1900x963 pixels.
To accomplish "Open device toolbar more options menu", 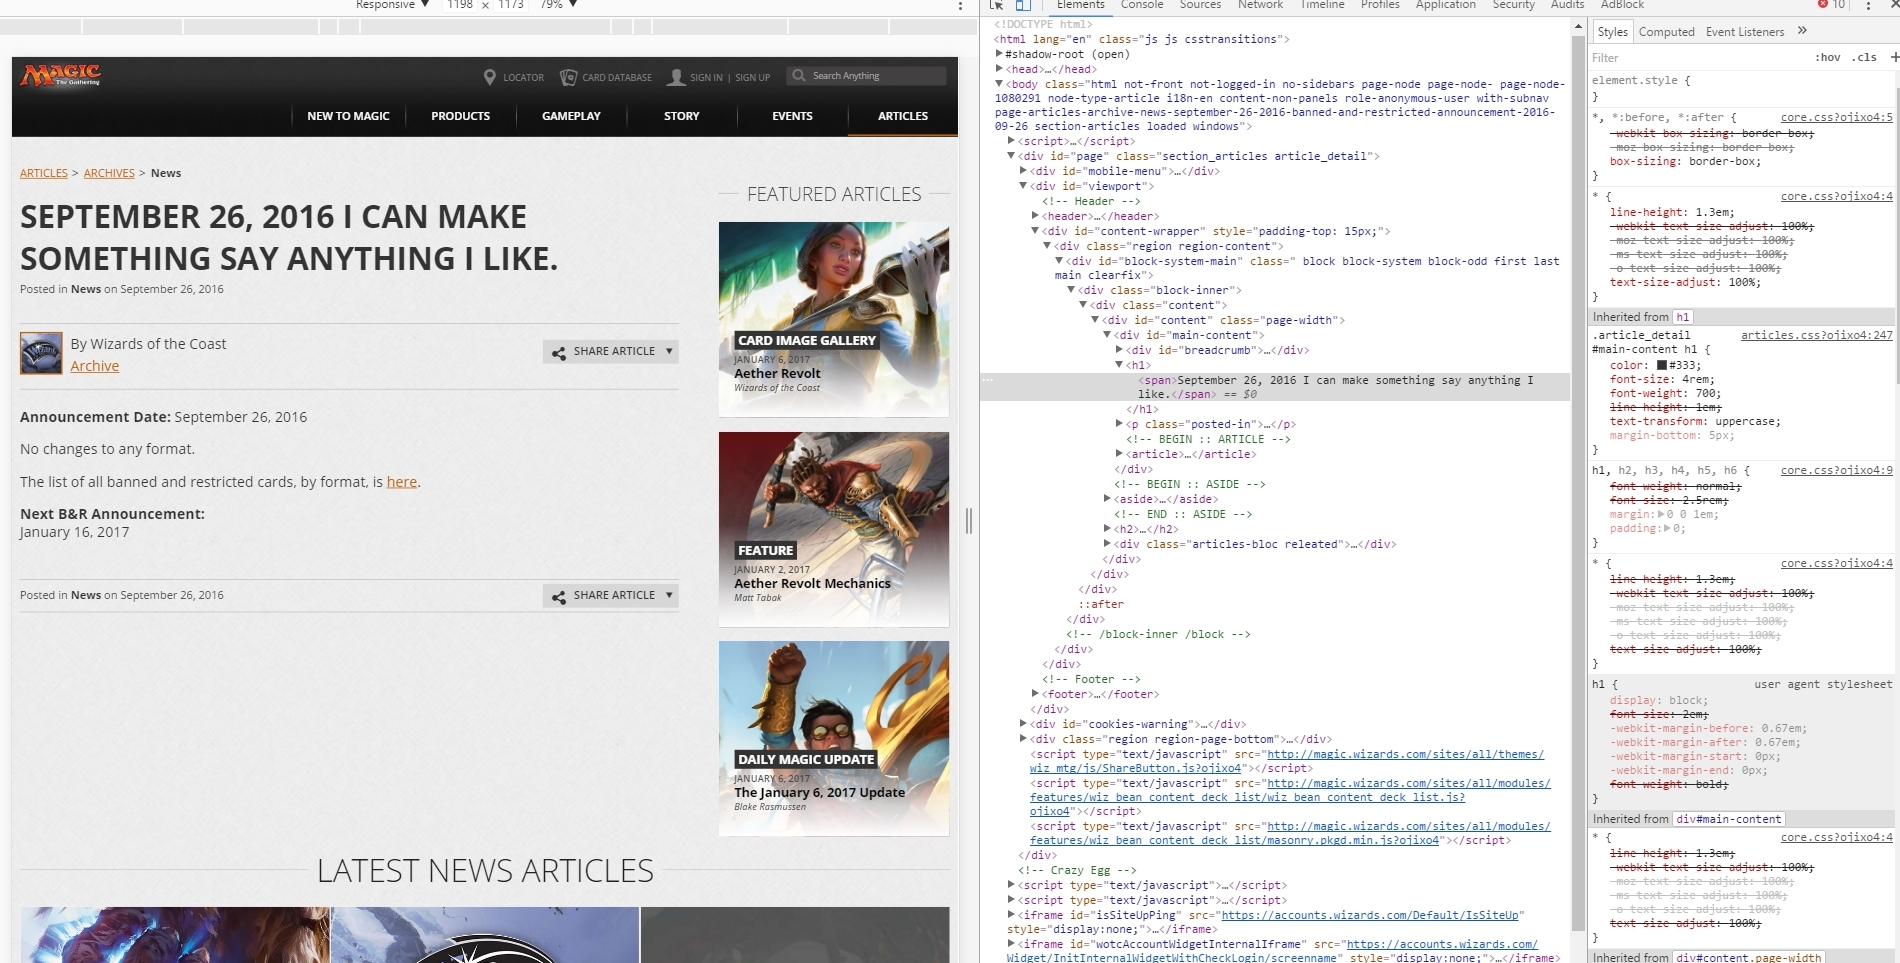I will click(960, 5).
